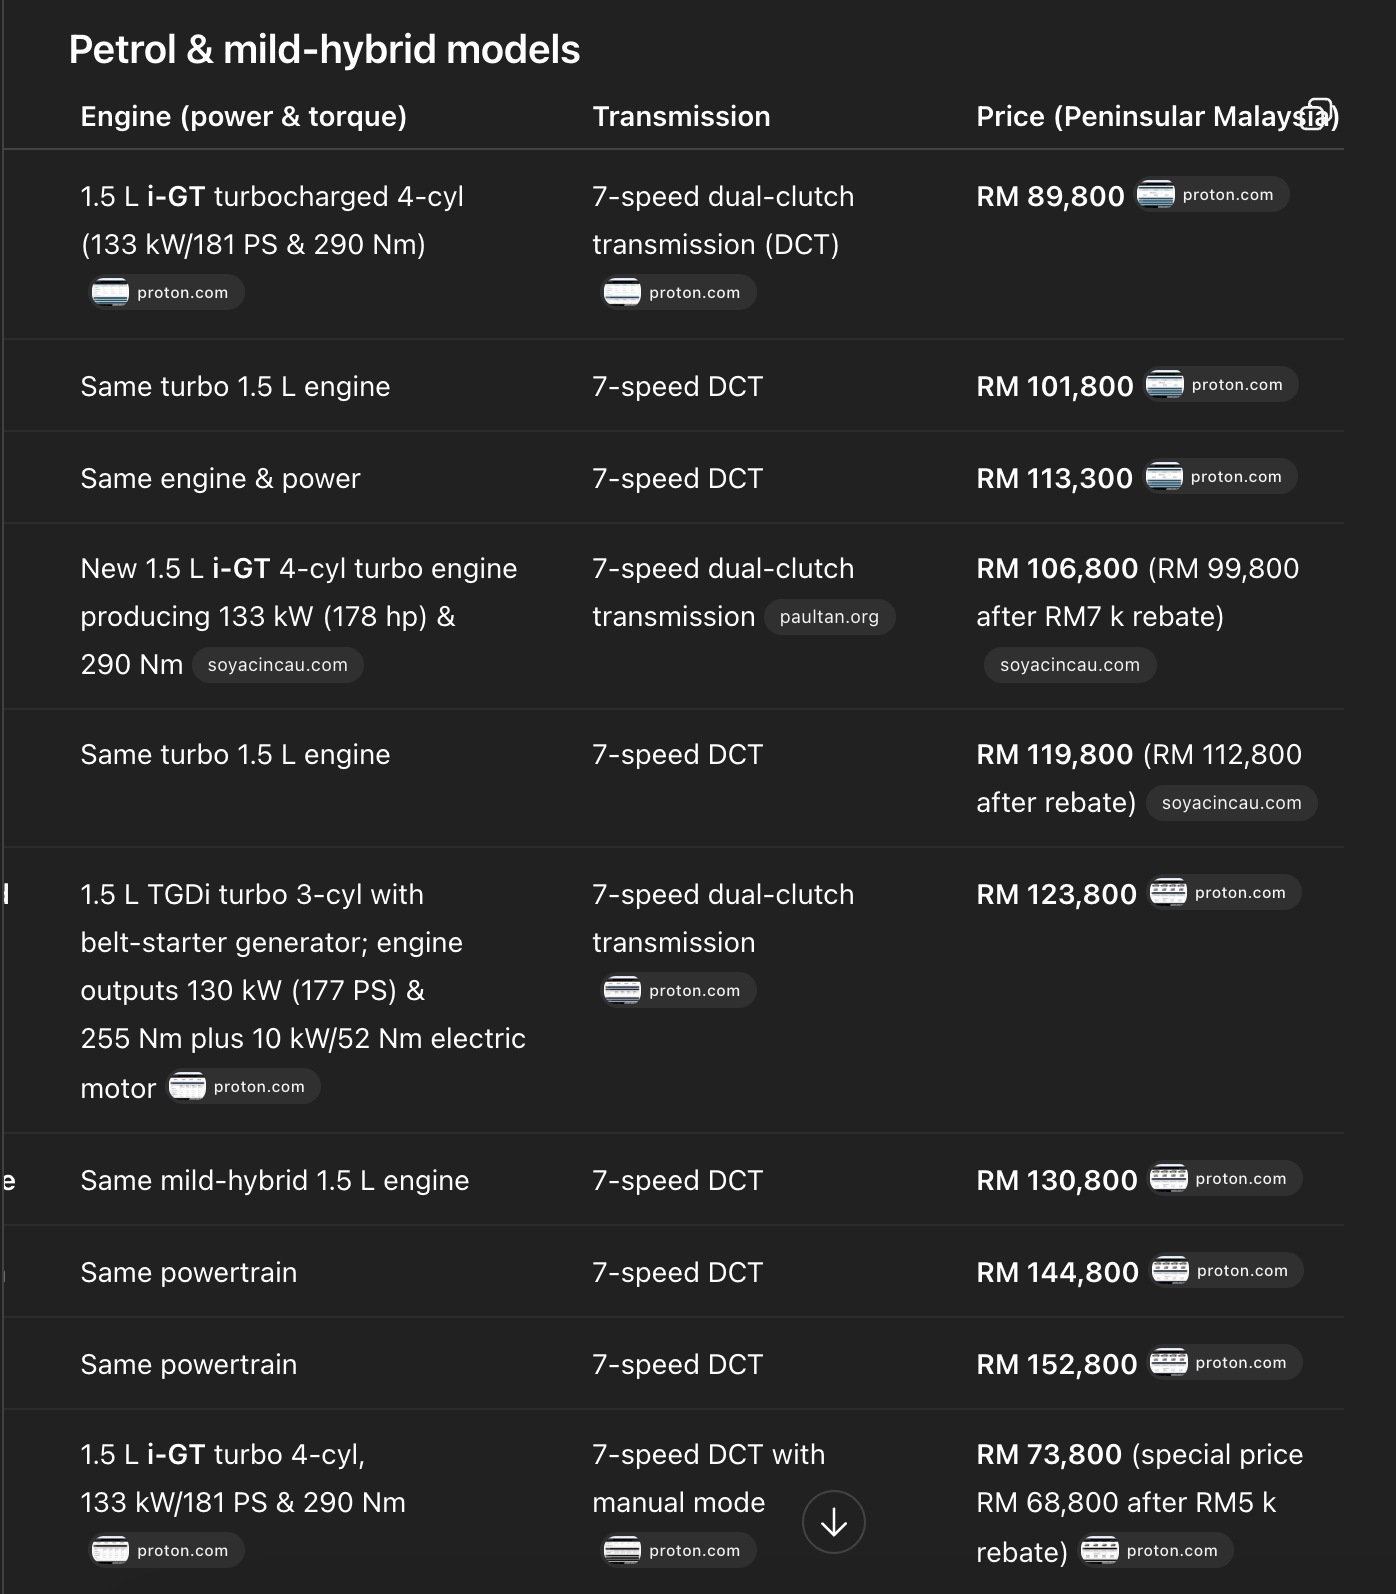
Task: Open proton.com source beside RM 123,800
Action: click(x=1224, y=892)
